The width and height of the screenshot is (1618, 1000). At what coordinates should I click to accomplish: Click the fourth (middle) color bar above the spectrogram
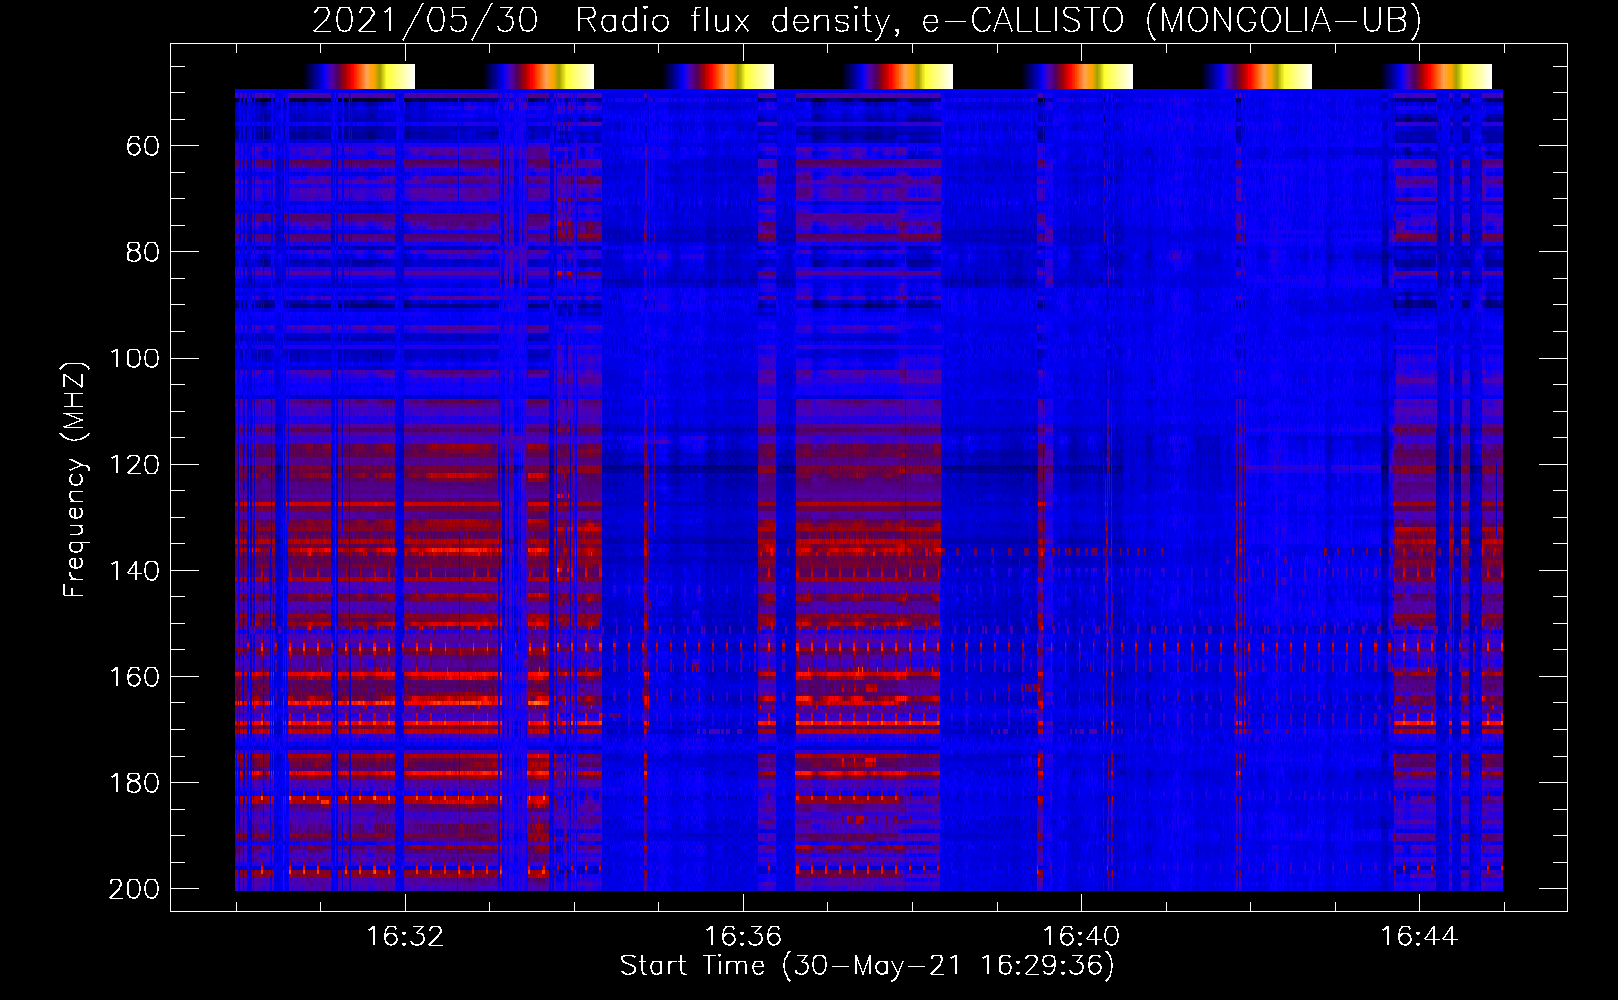click(898, 76)
